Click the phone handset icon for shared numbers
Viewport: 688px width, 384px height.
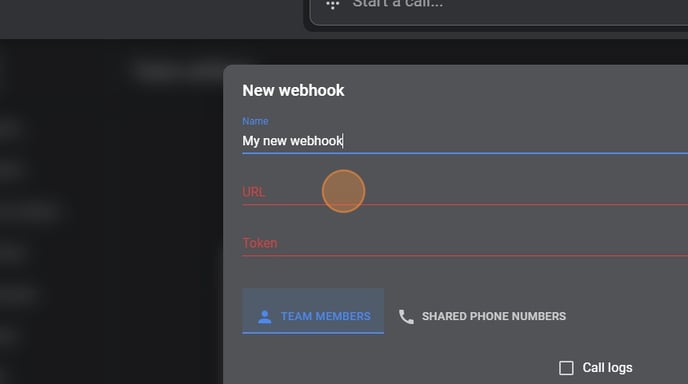pyautogui.click(x=406, y=316)
